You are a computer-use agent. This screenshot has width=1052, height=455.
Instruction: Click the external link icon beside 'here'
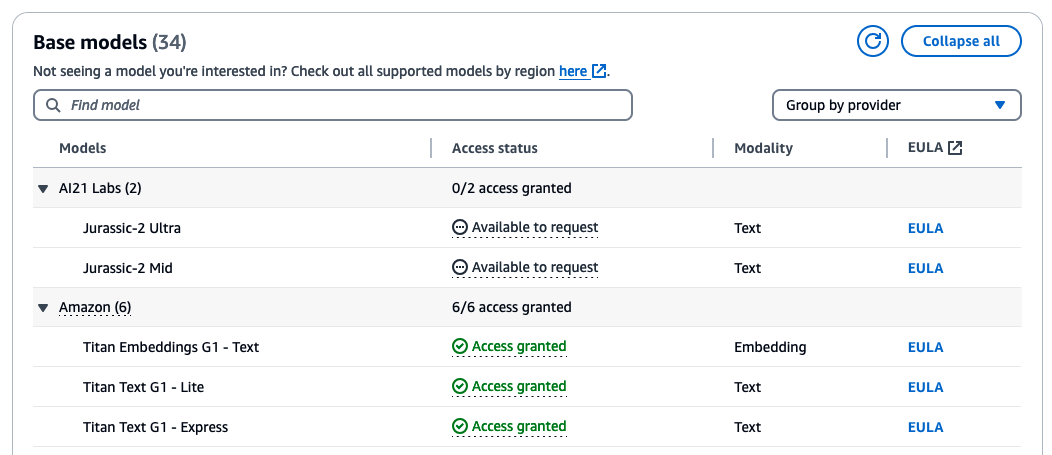599,72
